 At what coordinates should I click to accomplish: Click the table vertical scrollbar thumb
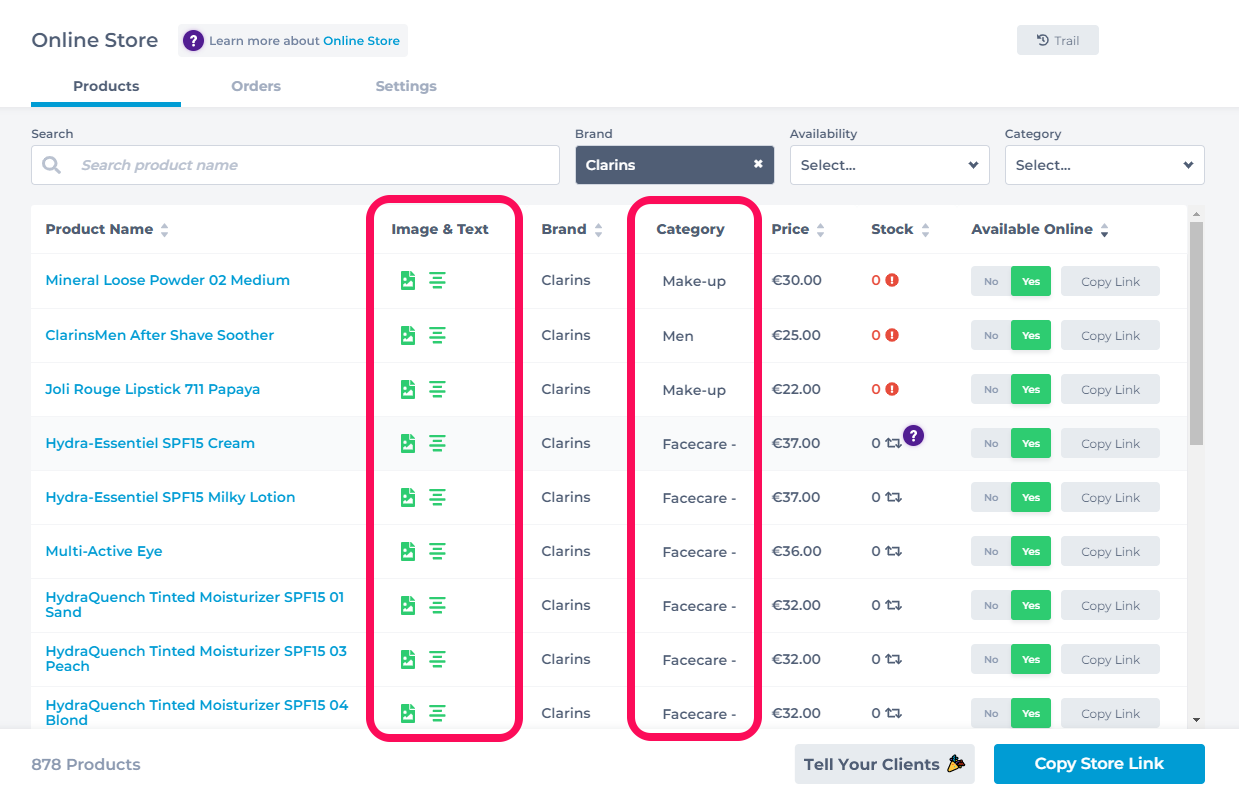click(x=1196, y=333)
